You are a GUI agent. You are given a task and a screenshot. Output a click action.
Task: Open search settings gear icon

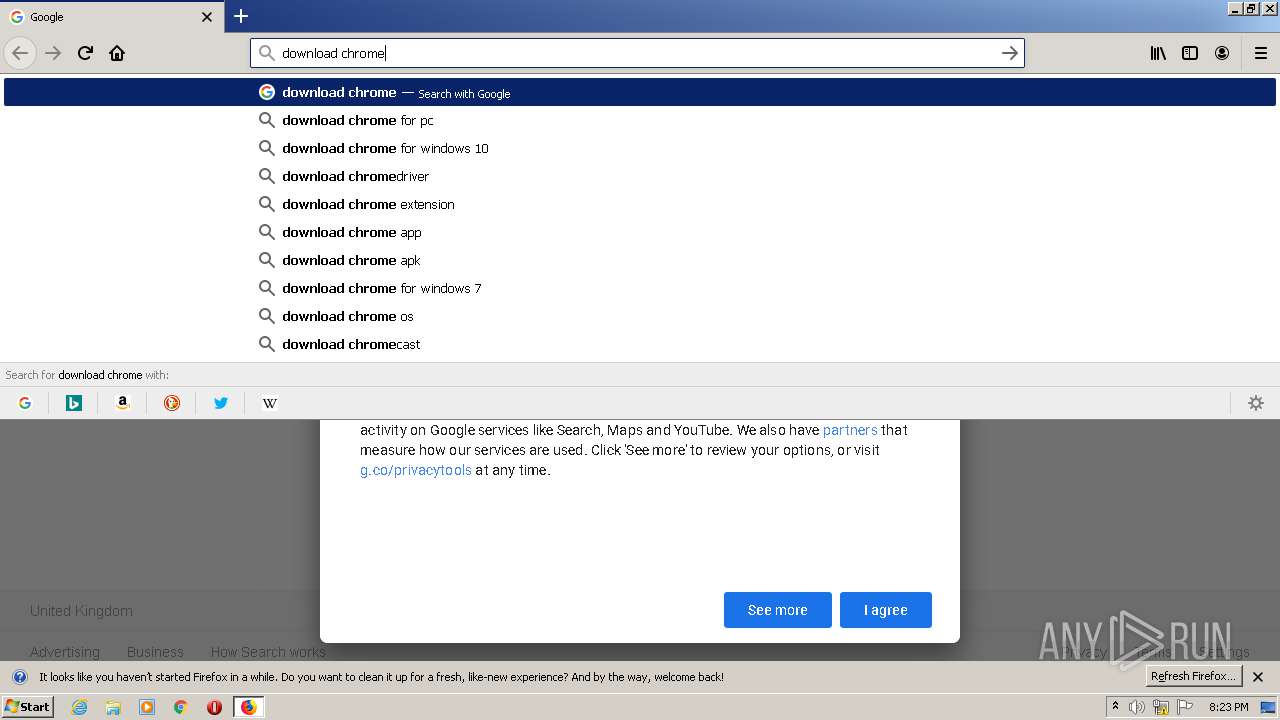[x=1256, y=403]
